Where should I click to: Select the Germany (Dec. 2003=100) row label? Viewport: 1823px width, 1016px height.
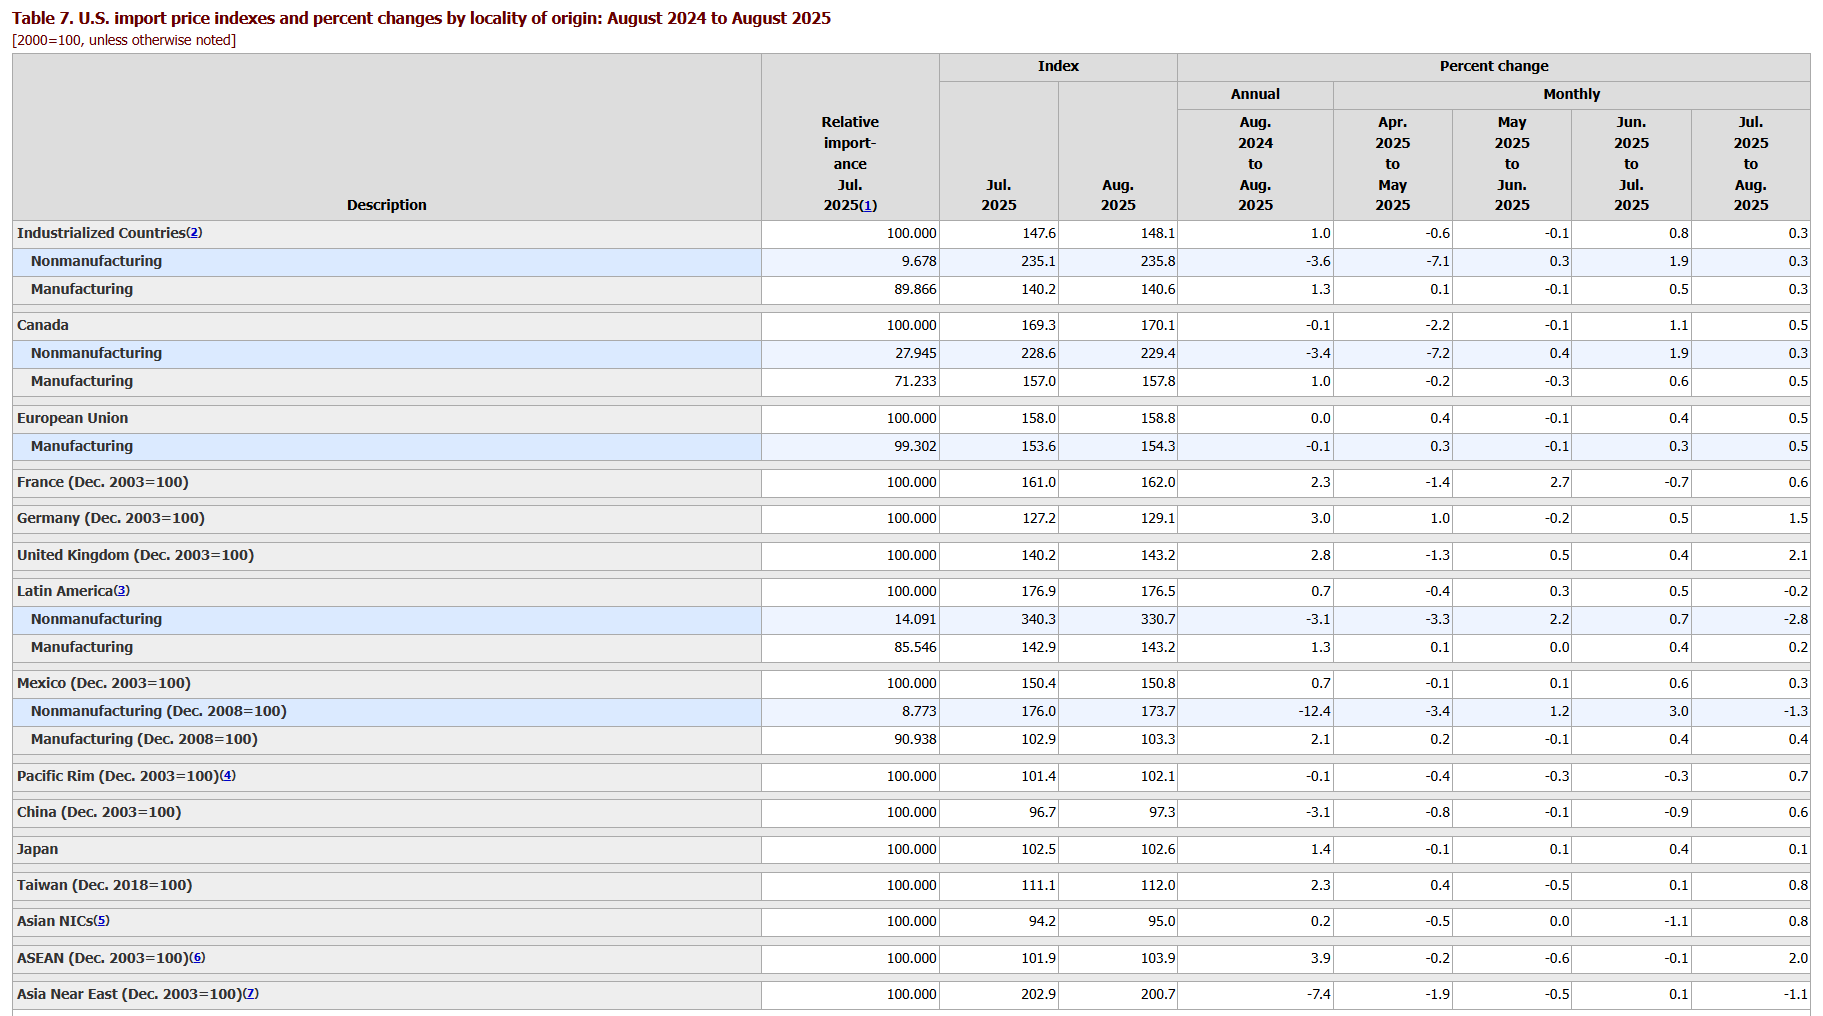click(110, 519)
